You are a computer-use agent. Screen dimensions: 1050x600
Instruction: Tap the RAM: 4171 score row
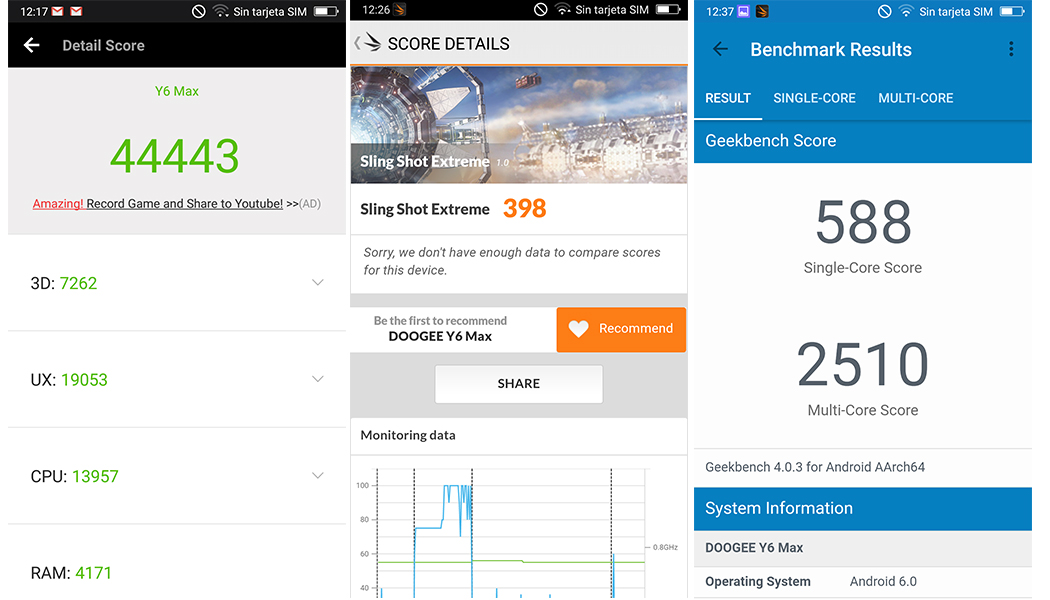(177, 562)
